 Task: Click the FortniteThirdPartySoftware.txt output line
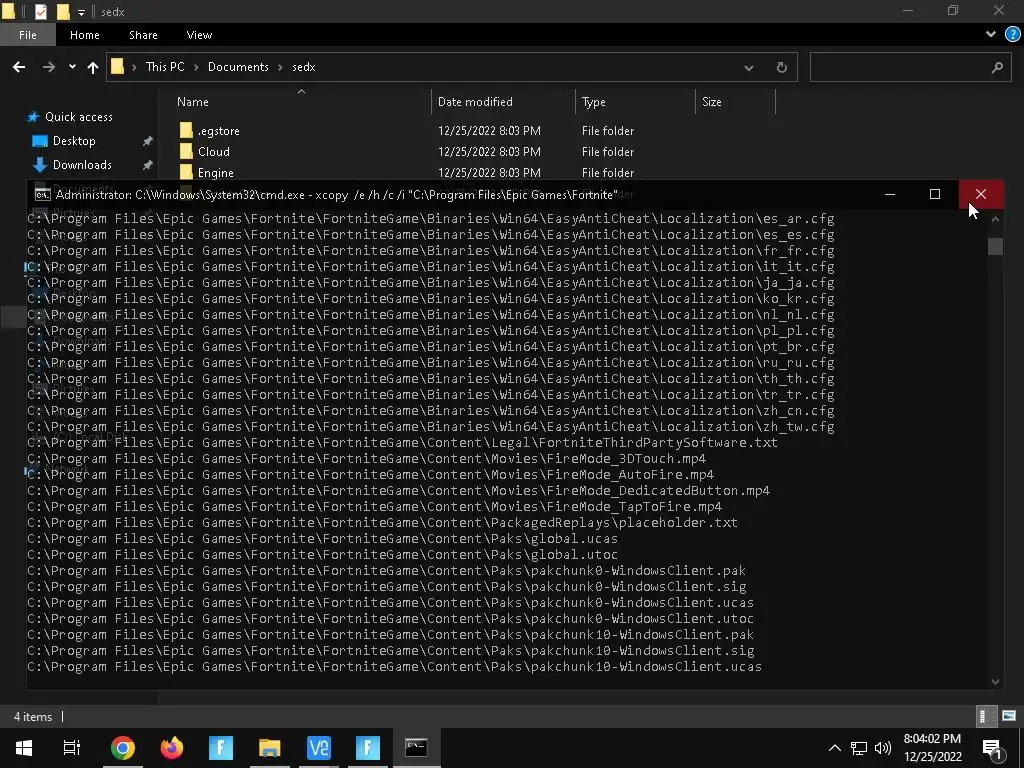tap(402, 443)
